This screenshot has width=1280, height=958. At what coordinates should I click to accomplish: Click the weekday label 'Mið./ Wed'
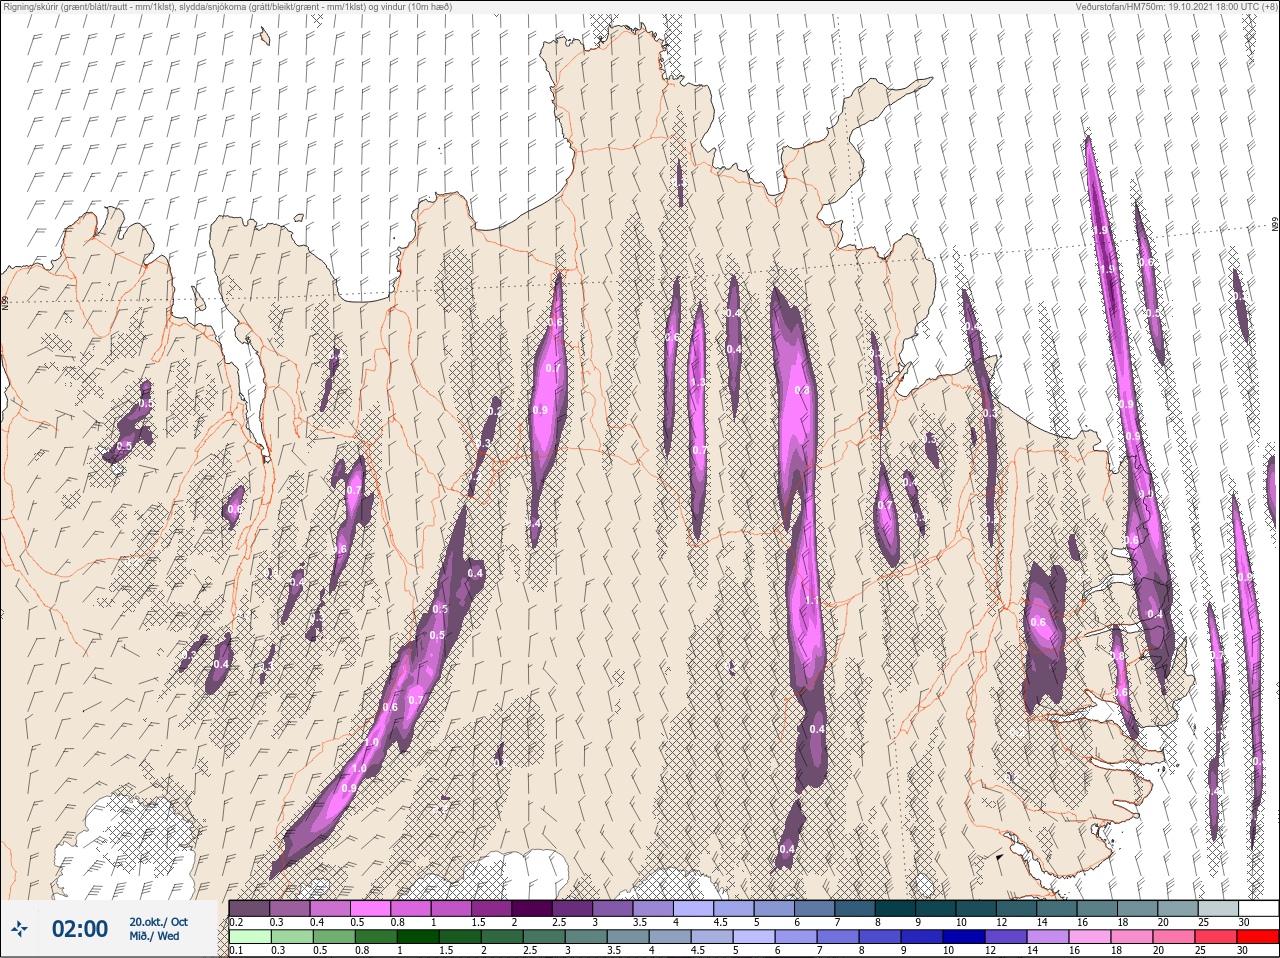click(x=154, y=936)
